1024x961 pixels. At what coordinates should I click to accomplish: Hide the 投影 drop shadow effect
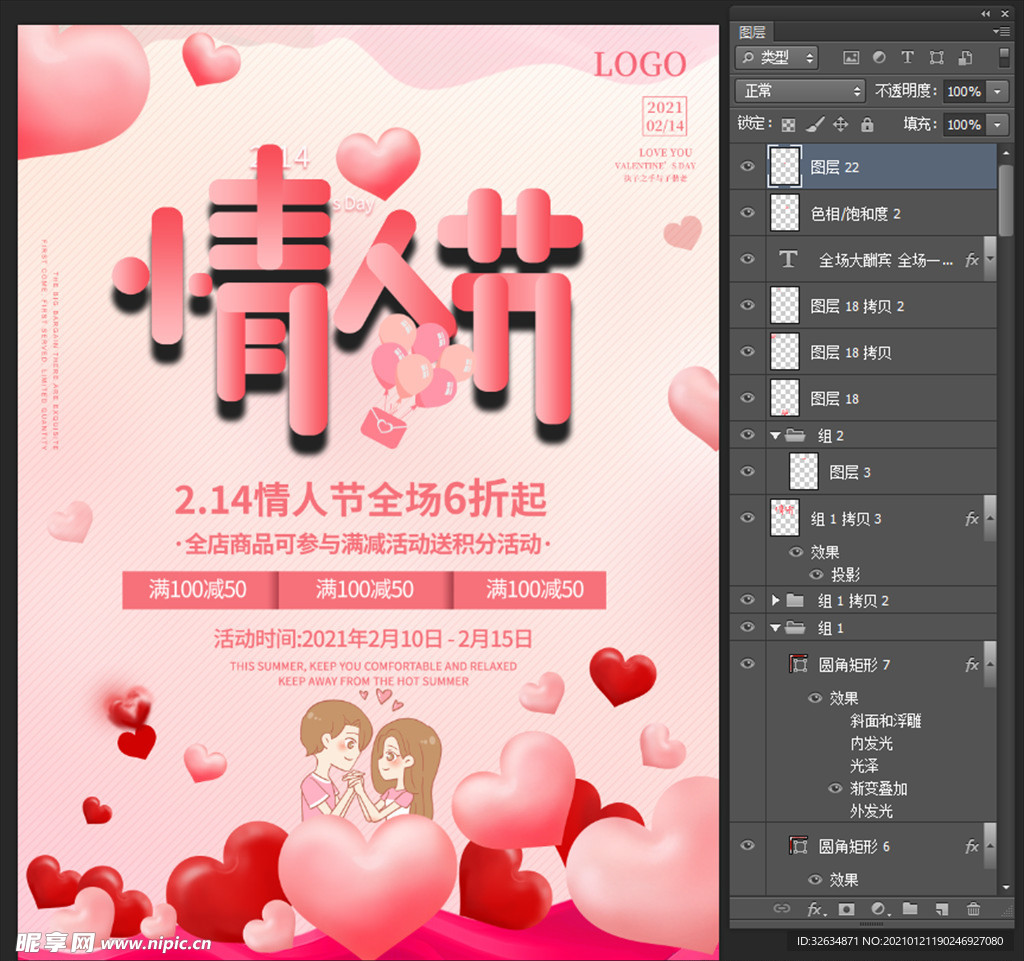coord(816,575)
